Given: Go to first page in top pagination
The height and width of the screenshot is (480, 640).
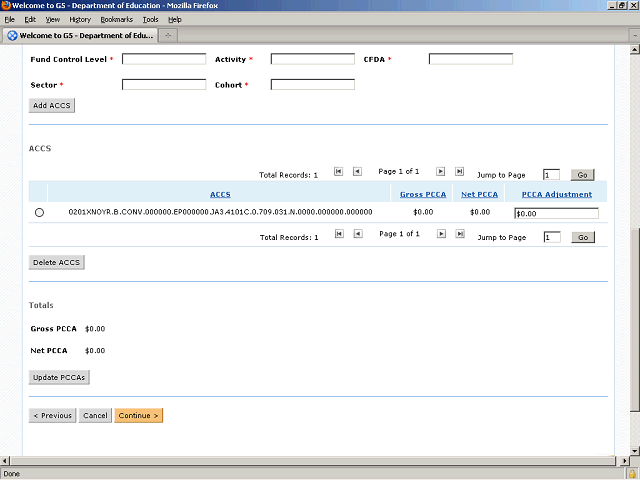Looking at the screenshot, I should tap(338, 172).
